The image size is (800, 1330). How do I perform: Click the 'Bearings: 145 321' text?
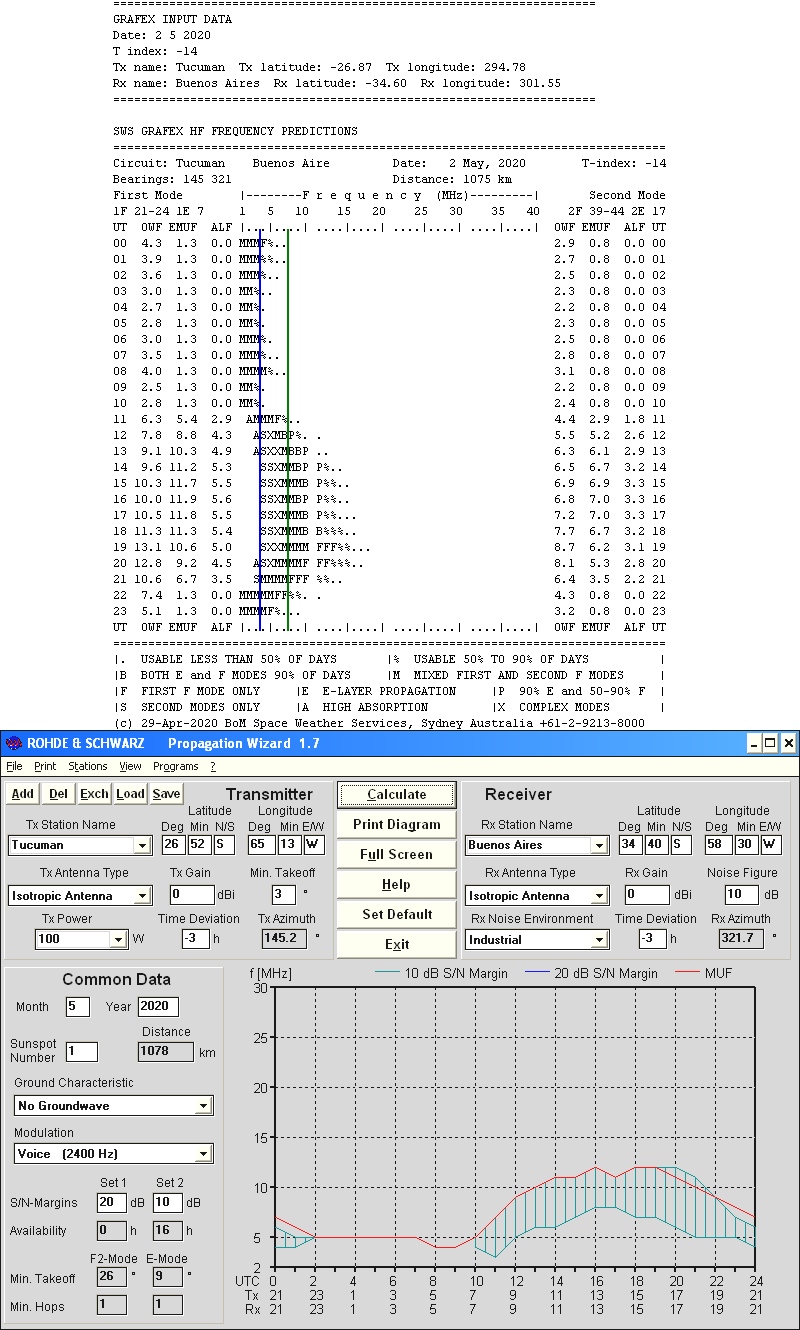click(172, 179)
